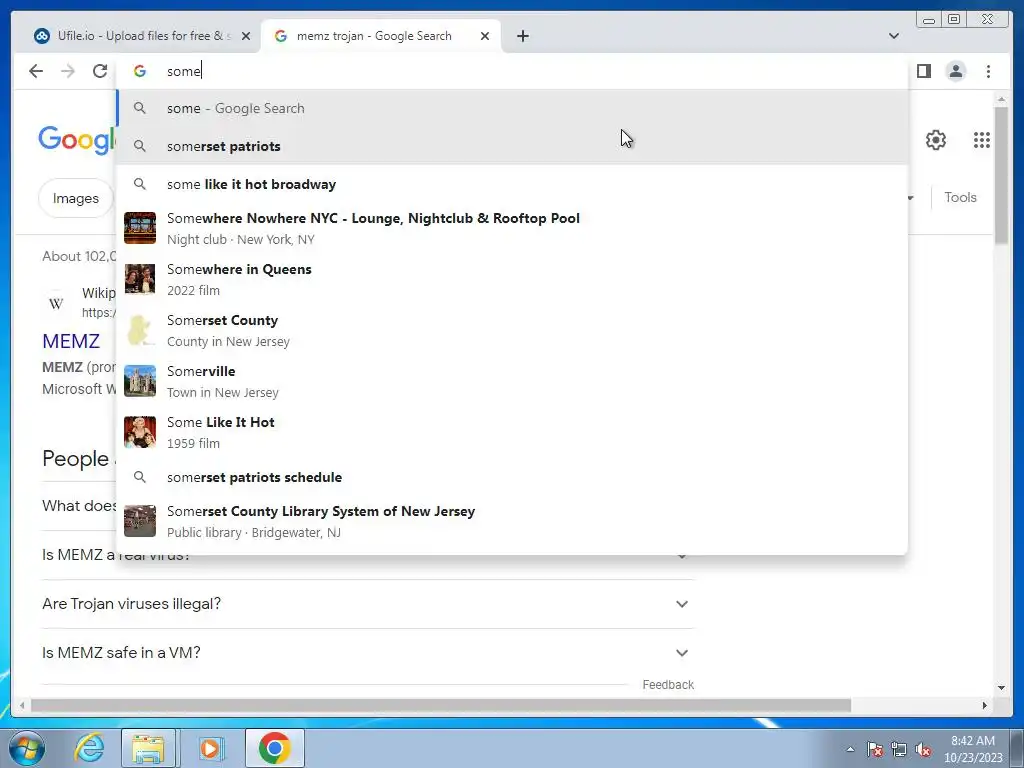
Task: Click the Chrome taskbar button
Action: point(274,748)
